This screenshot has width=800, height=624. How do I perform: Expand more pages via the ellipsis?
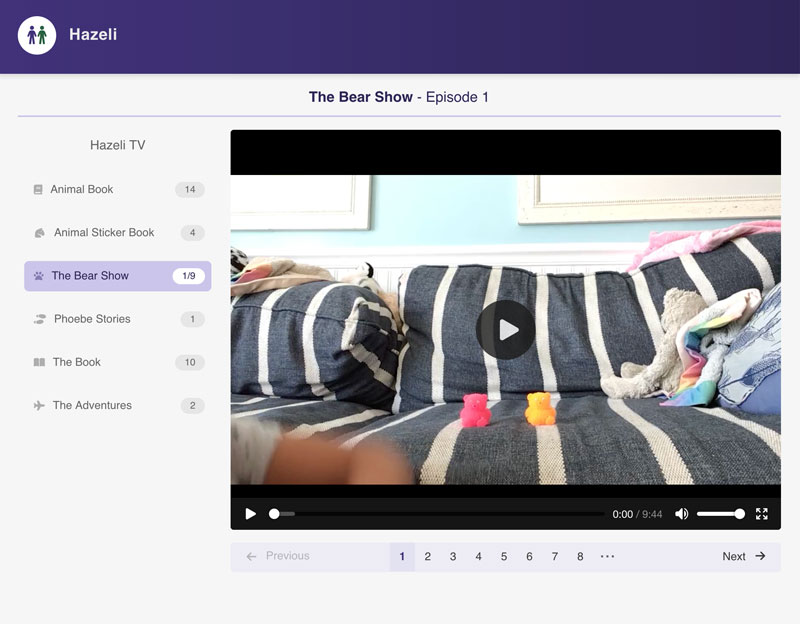click(607, 557)
